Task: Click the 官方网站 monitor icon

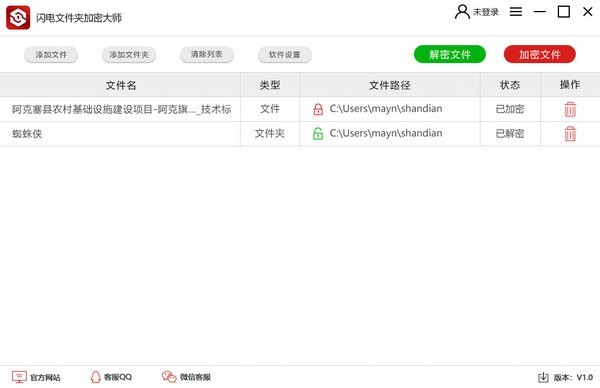Action: pyautogui.click(x=19, y=377)
